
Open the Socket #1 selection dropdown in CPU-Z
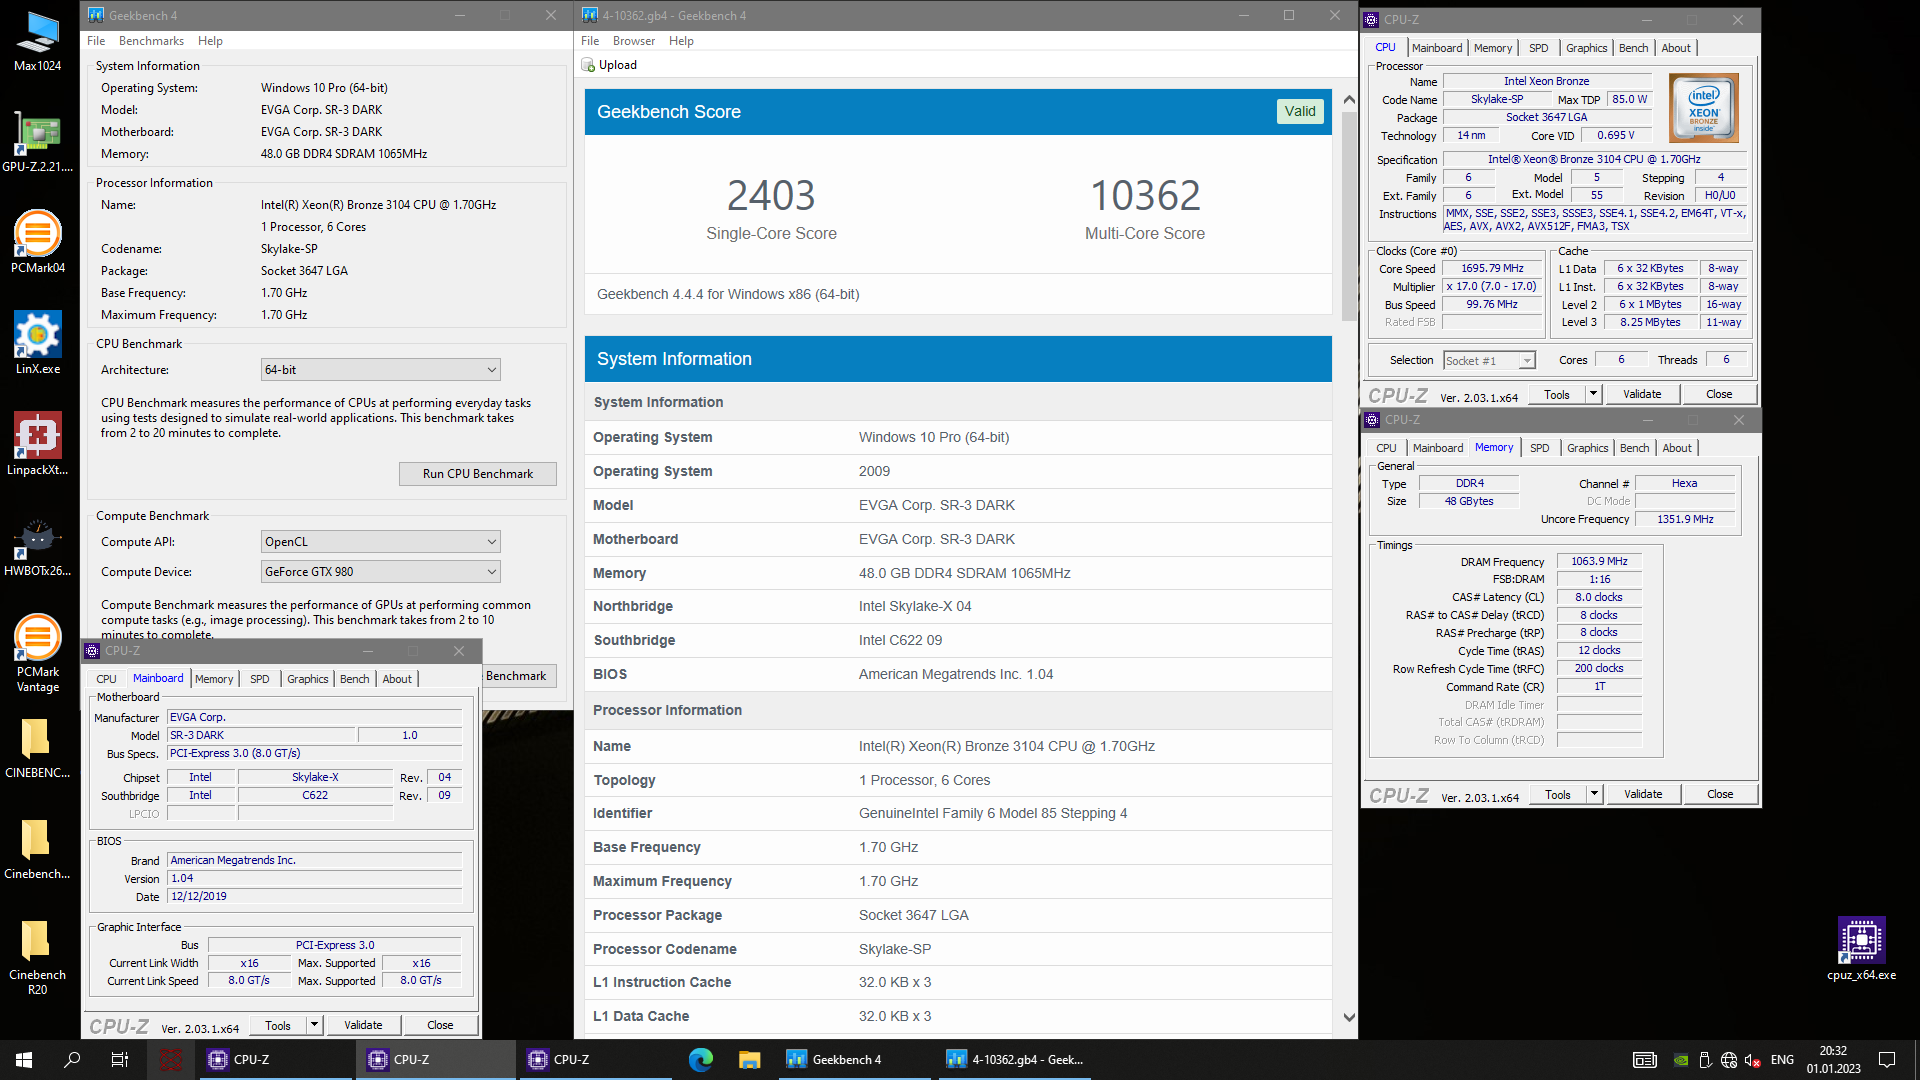tap(1489, 360)
